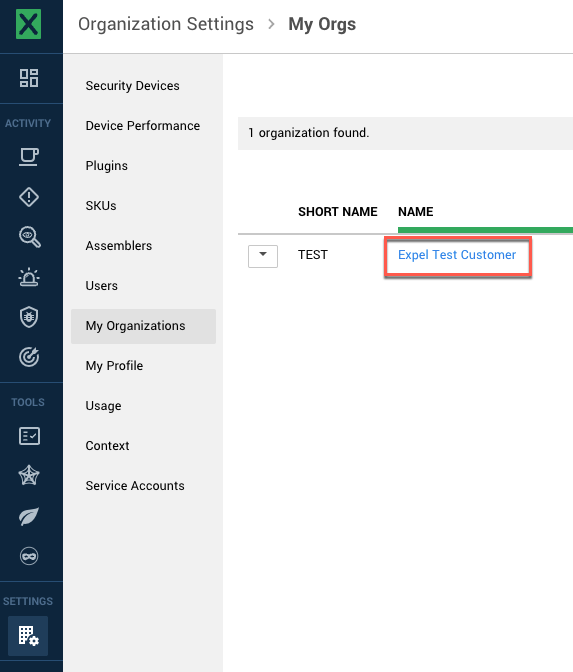
Task: Open the coffee cup activity icon
Action: coord(29,157)
